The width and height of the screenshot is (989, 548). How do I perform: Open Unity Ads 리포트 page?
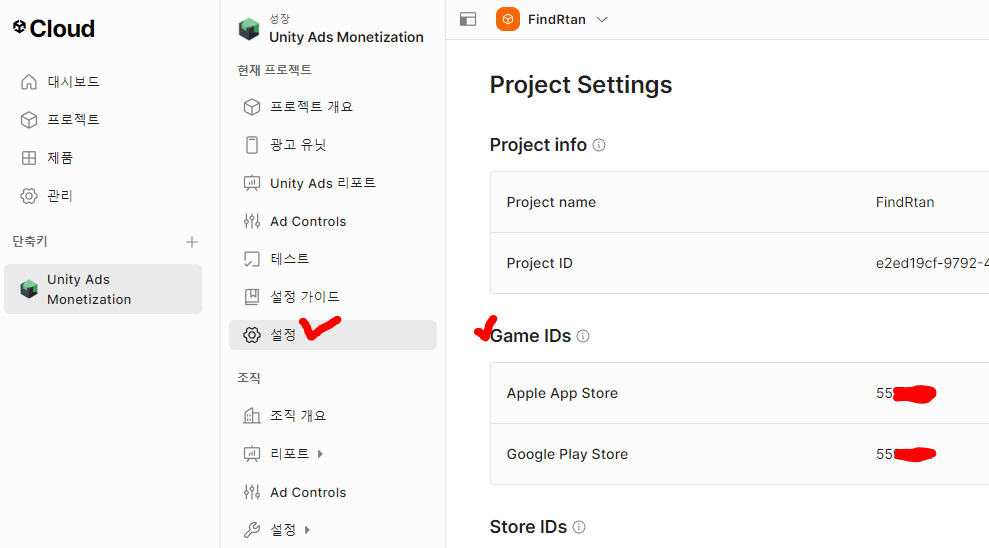click(x=323, y=184)
